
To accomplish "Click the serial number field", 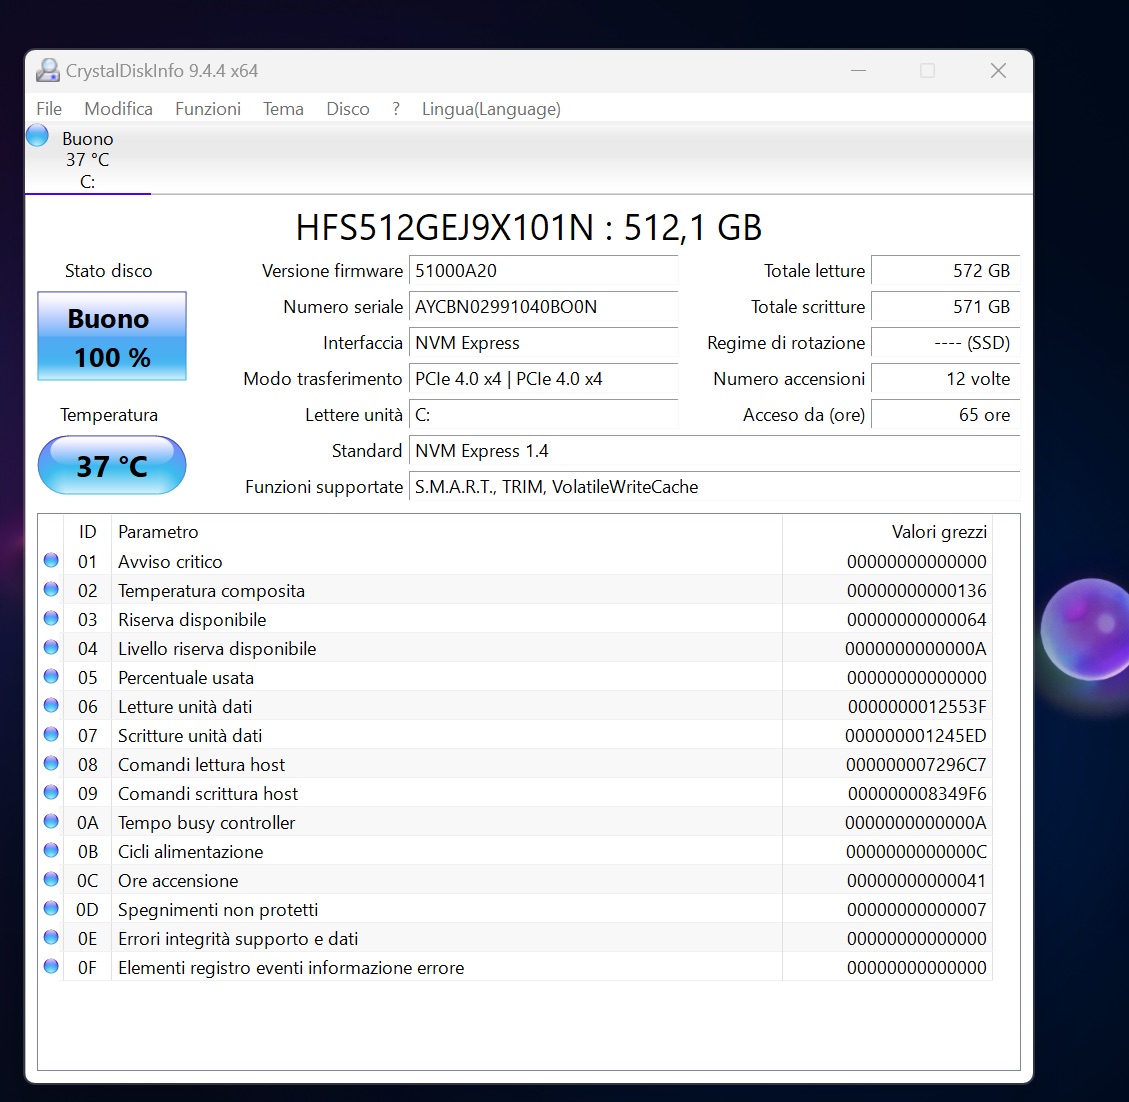I will point(544,307).
